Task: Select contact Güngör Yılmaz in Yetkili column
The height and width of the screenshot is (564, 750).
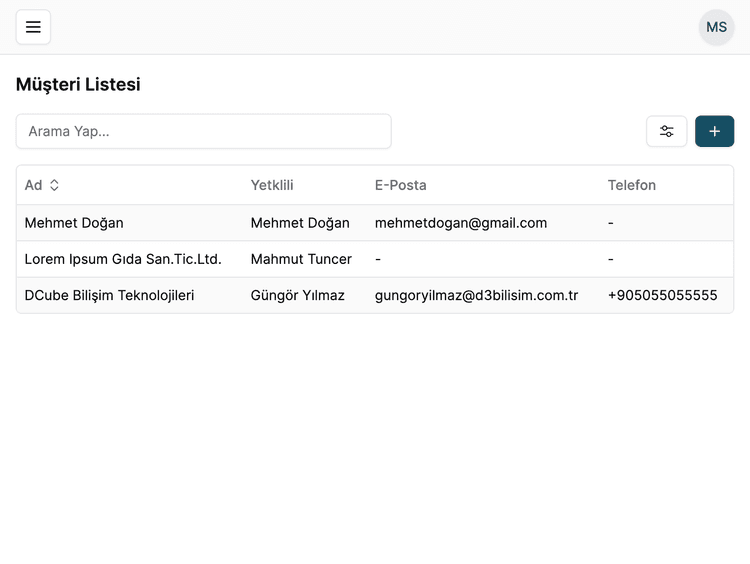Action: tap(297, 295)
